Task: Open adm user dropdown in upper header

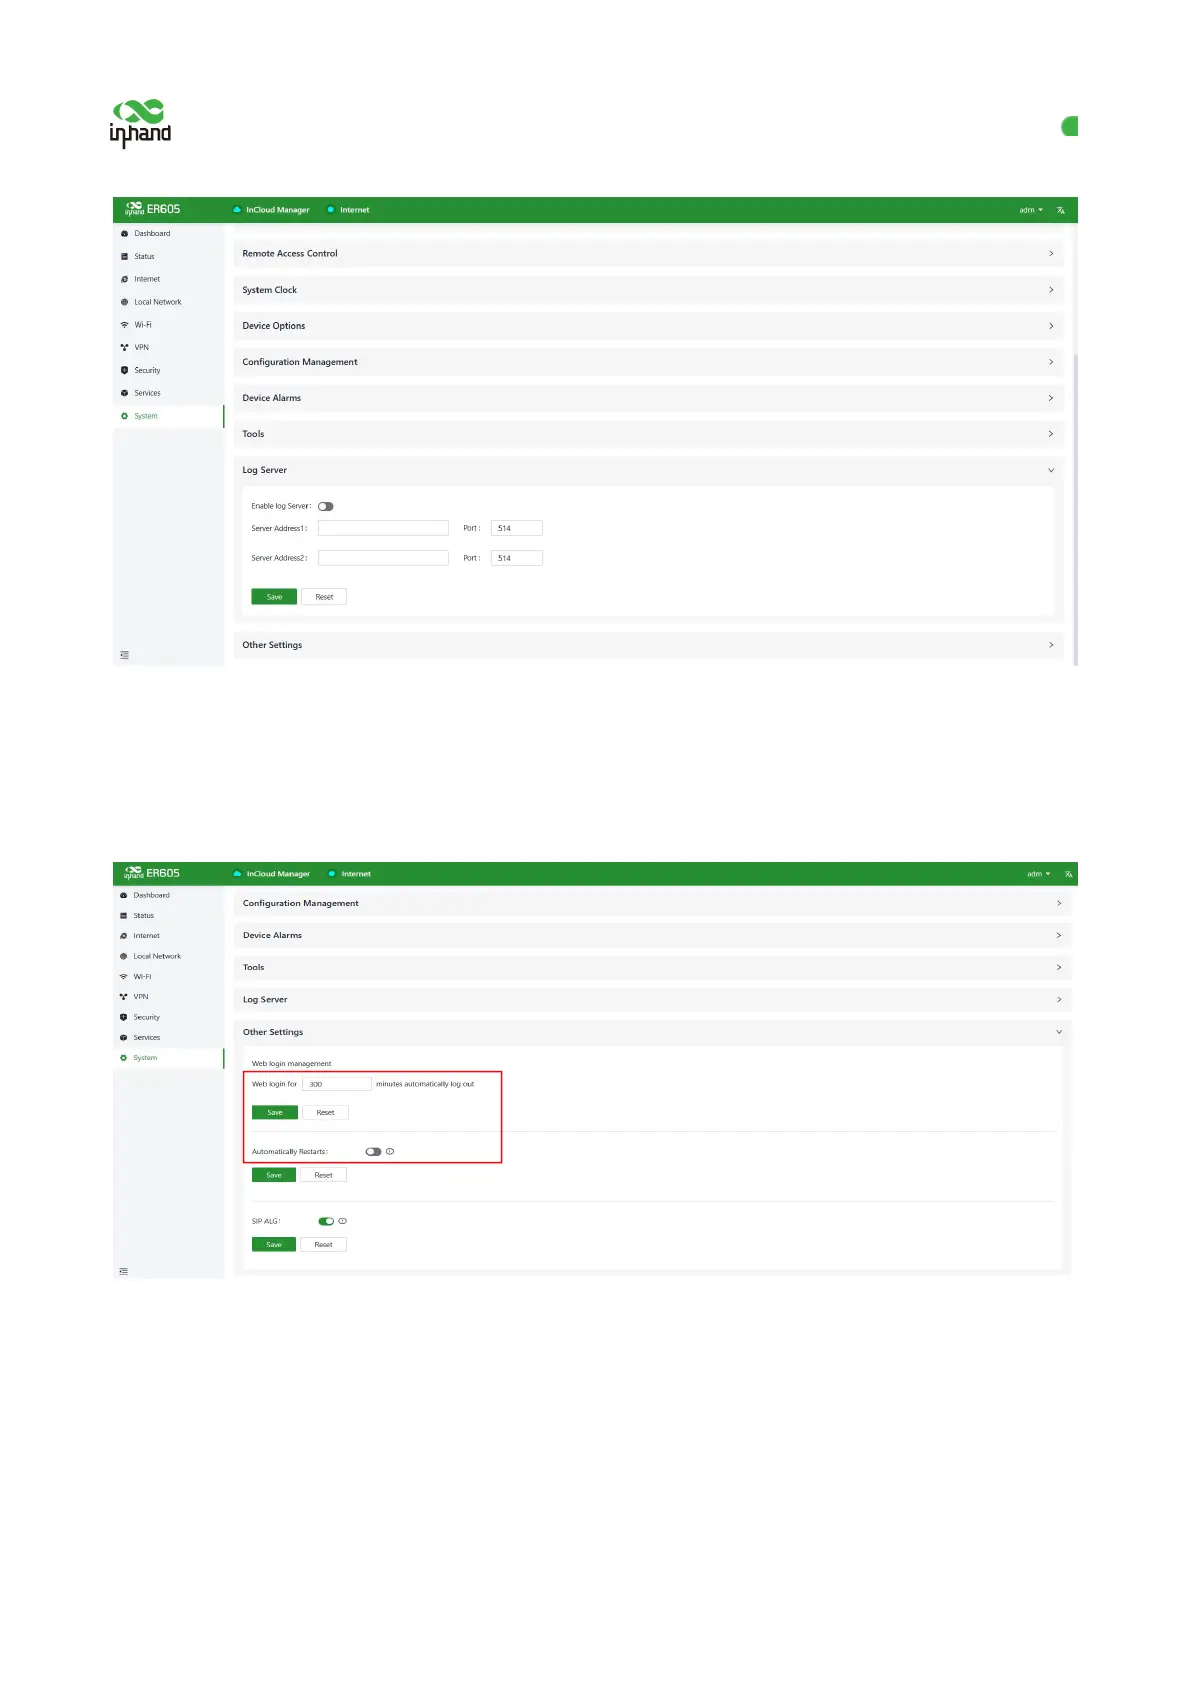Action: point(1031,210)
